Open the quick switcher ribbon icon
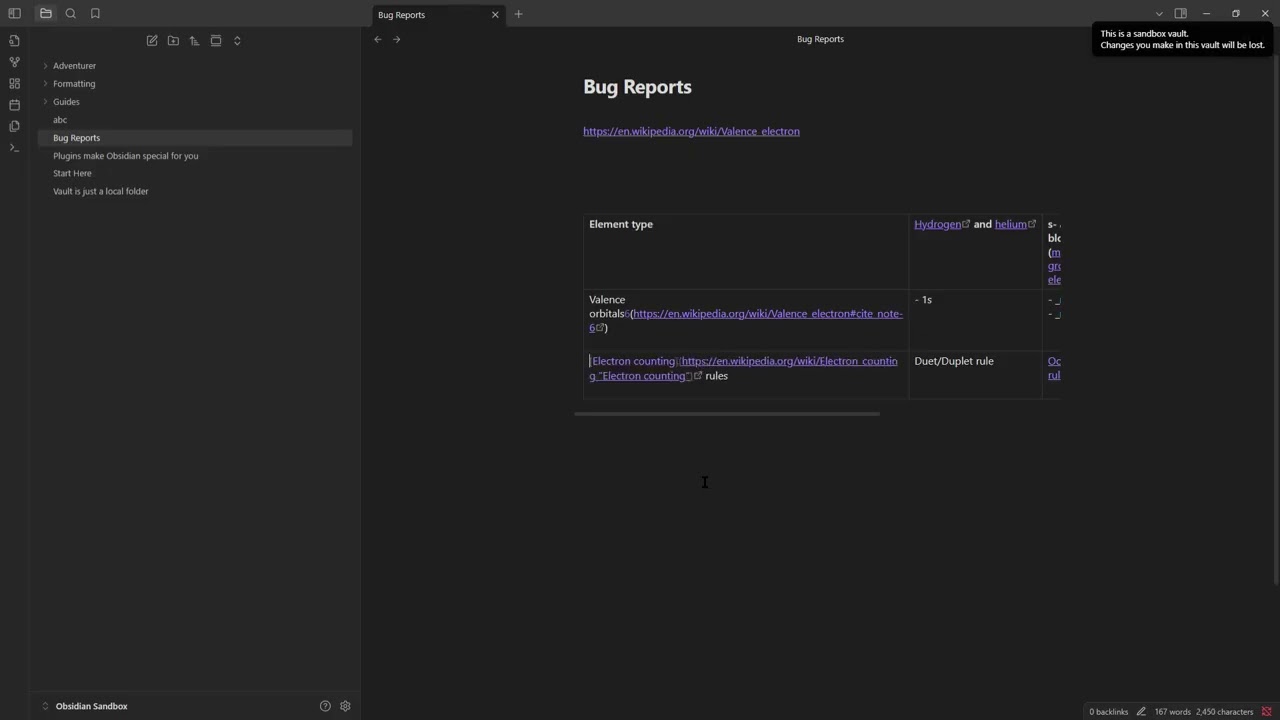Image resolution: width=1280 pixels, height=720 pixels. [14, 40]
